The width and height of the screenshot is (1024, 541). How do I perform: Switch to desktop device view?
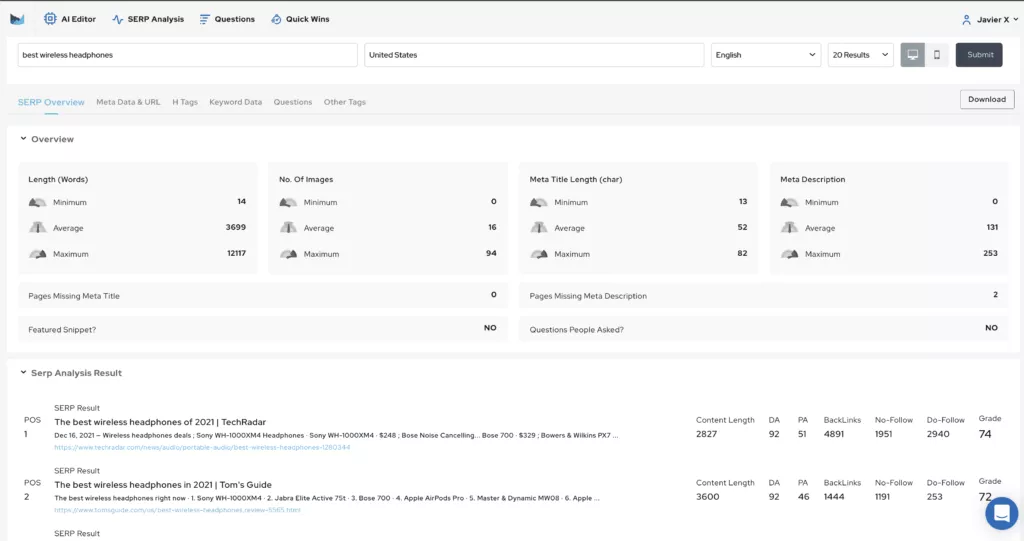[x=912, y=55]
